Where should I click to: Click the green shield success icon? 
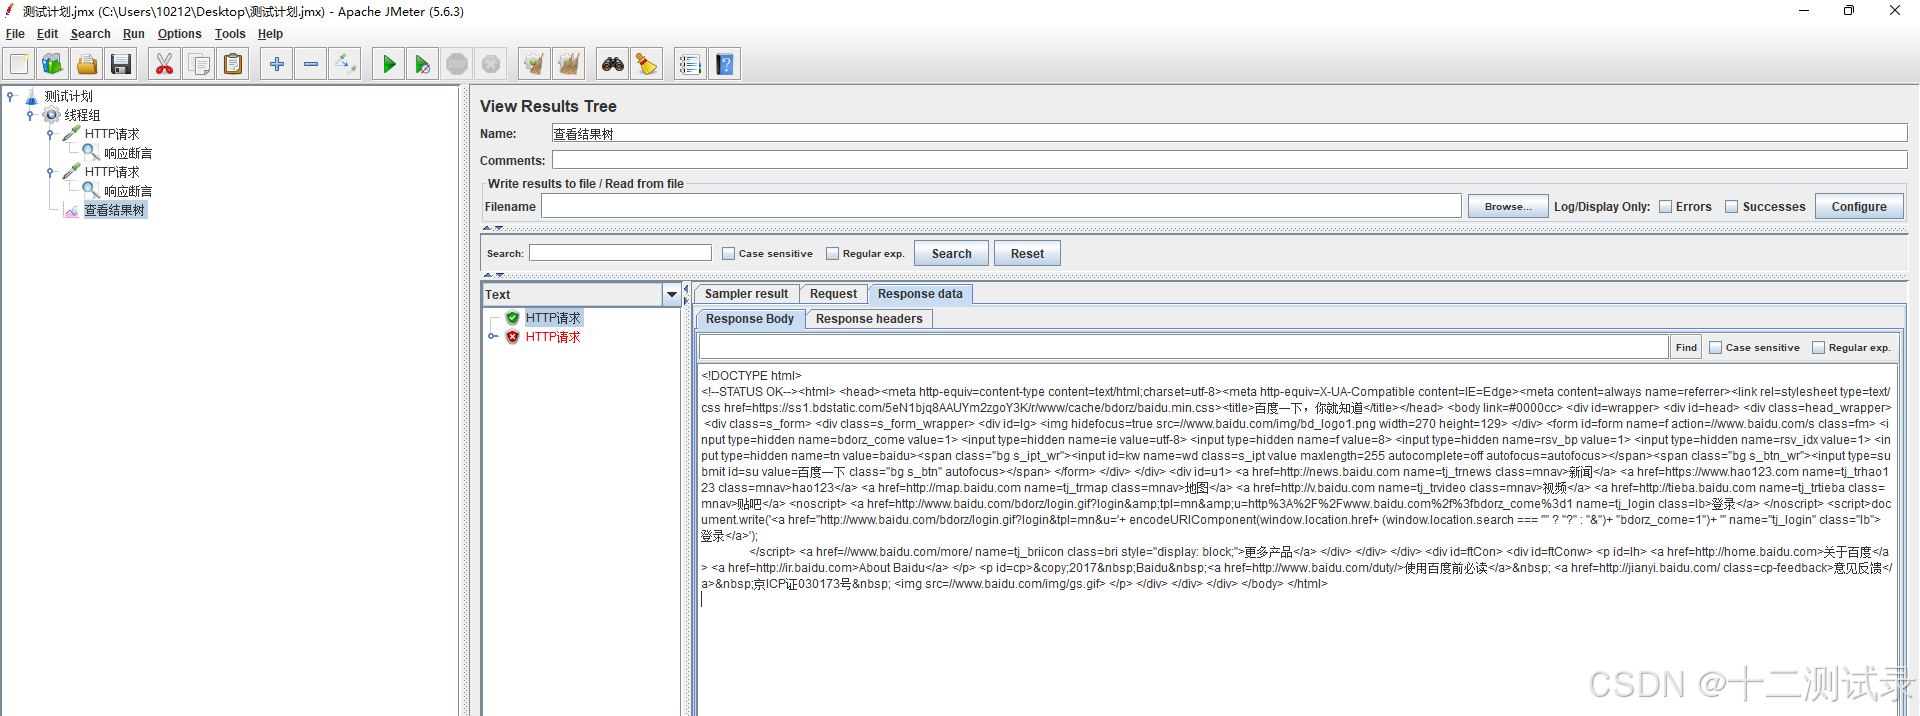pyautogui.click(x=513, y=318)
